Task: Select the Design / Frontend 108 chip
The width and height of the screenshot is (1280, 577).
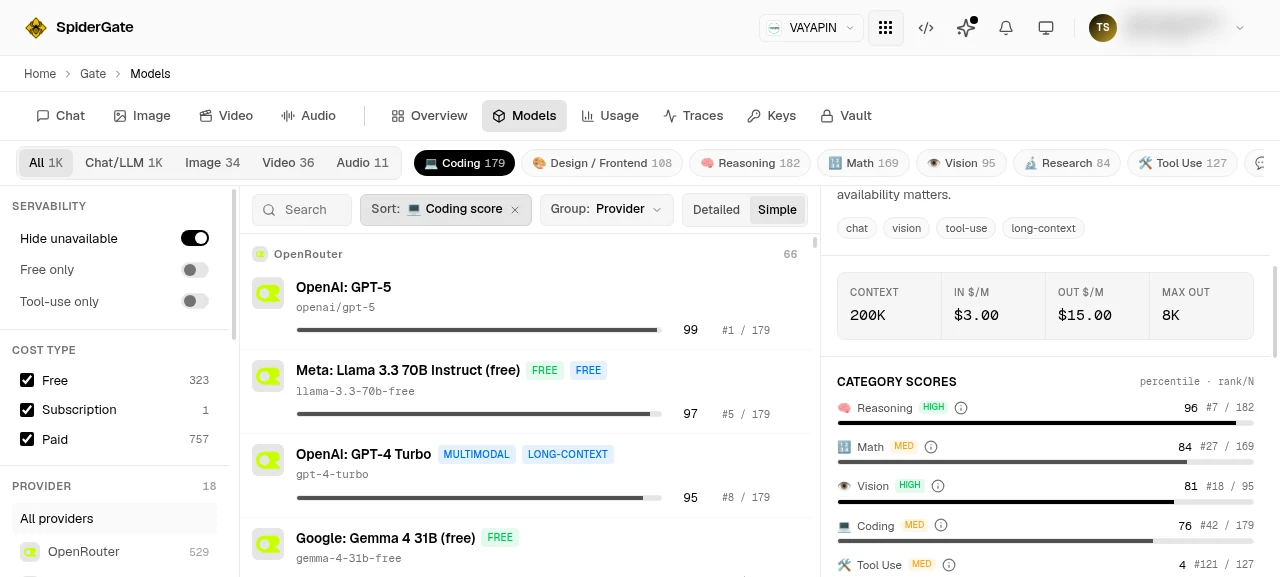Action: tap(602, 163)
